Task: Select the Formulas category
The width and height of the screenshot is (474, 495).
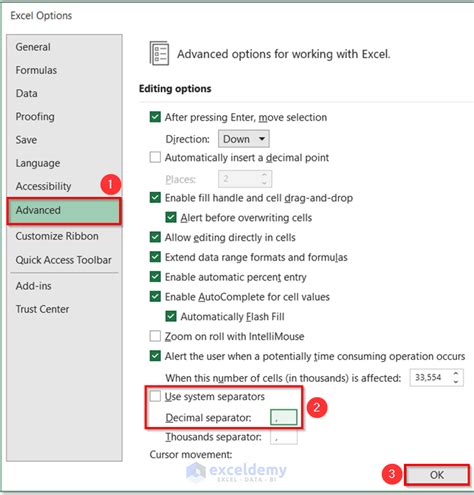Action: [x=36, y=70]
